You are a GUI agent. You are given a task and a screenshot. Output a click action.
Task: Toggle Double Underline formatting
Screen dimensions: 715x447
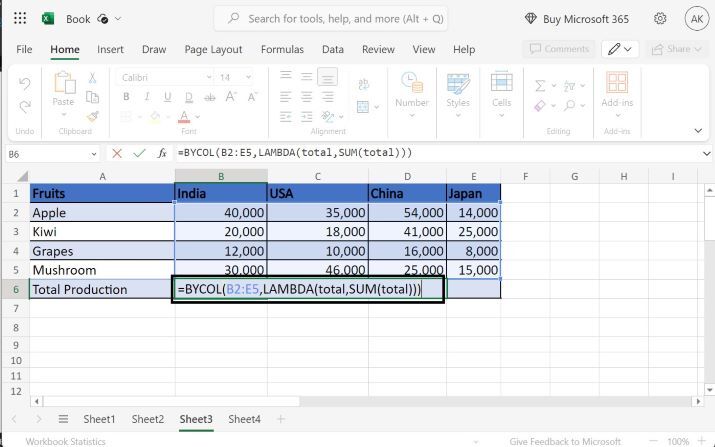[x=189, y=97]
